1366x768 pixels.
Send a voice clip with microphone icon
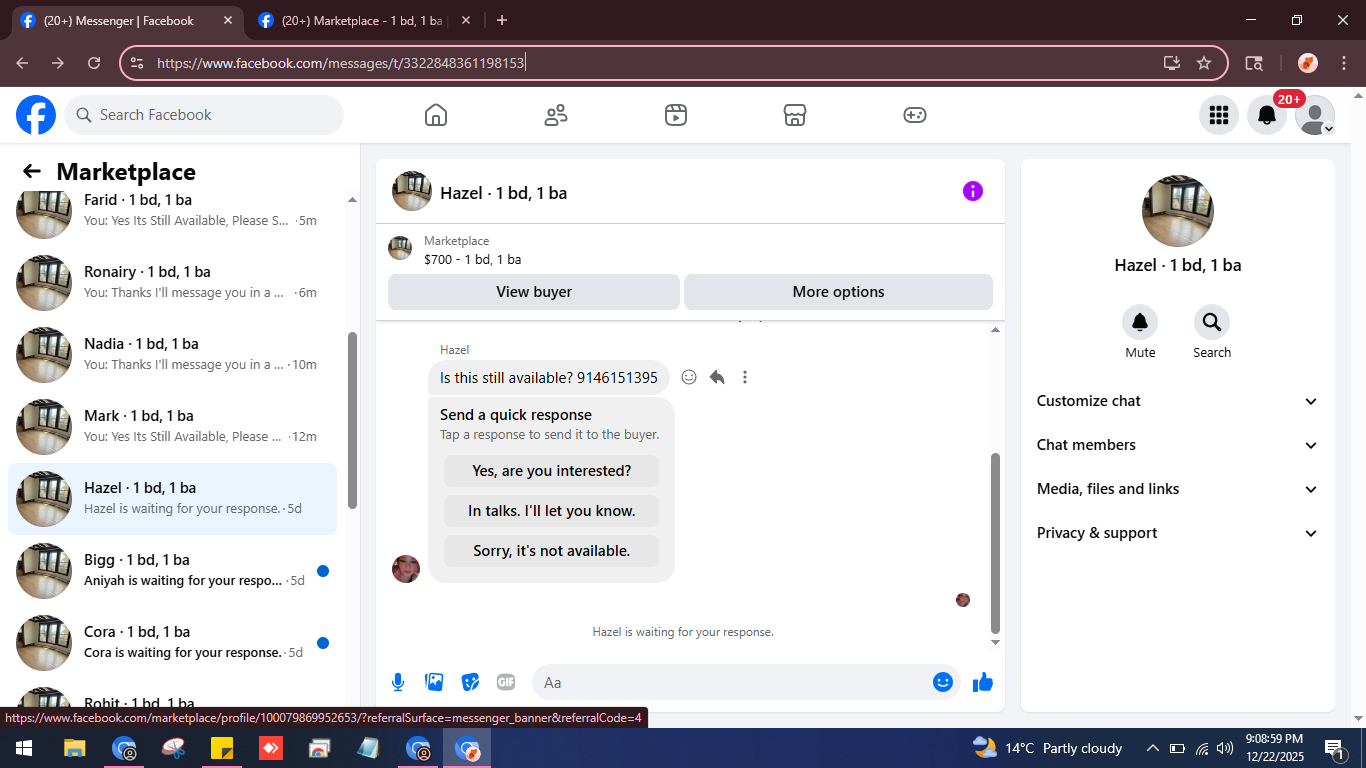click(398, 682)
